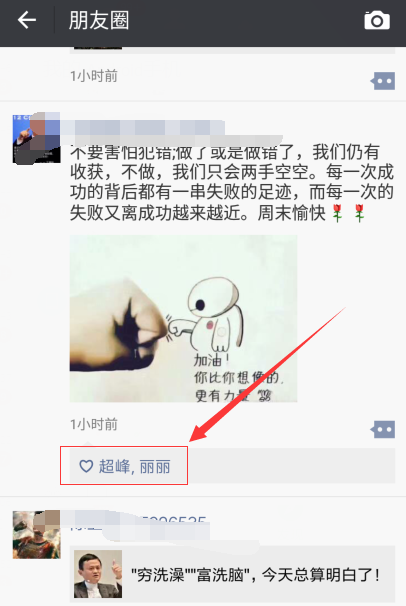Tap the rose emojis after 周末愉快
The image size is (406, 606).
348,213
